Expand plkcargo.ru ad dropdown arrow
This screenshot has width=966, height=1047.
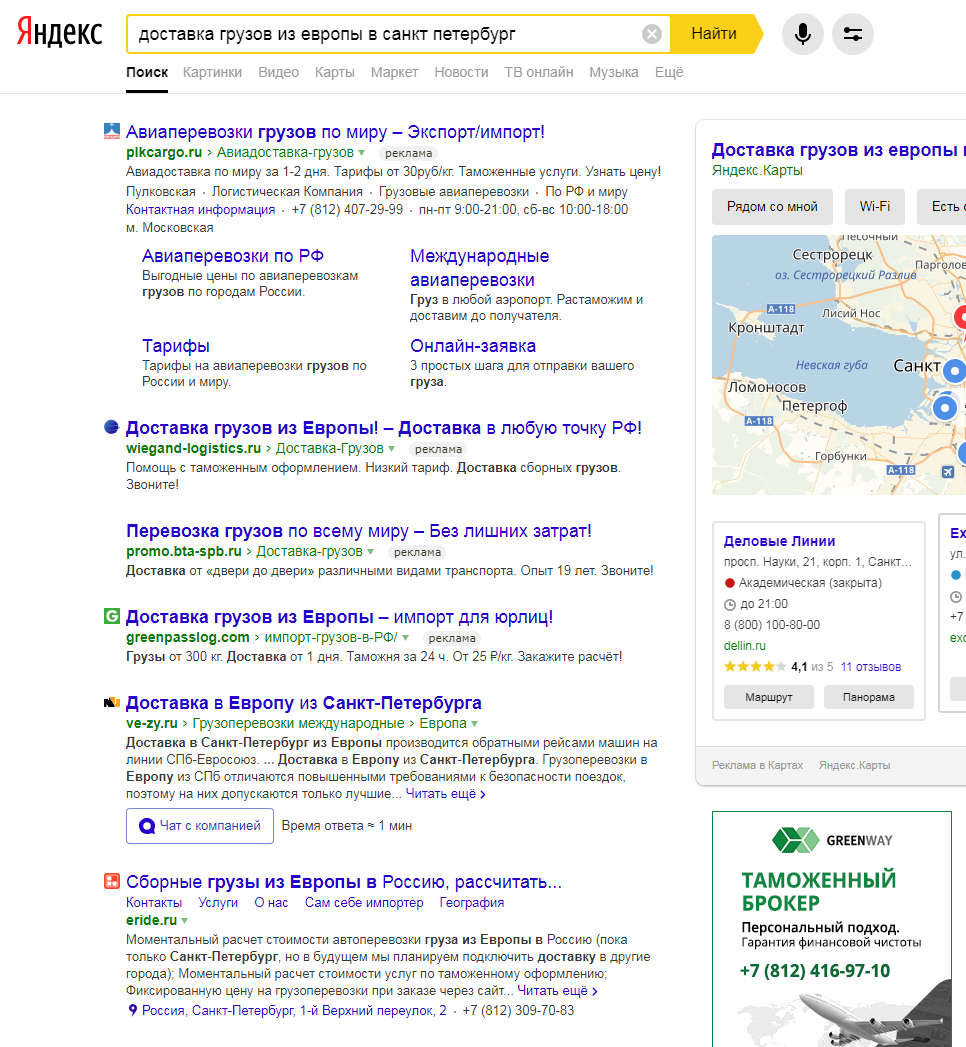(x=362, y=152)
